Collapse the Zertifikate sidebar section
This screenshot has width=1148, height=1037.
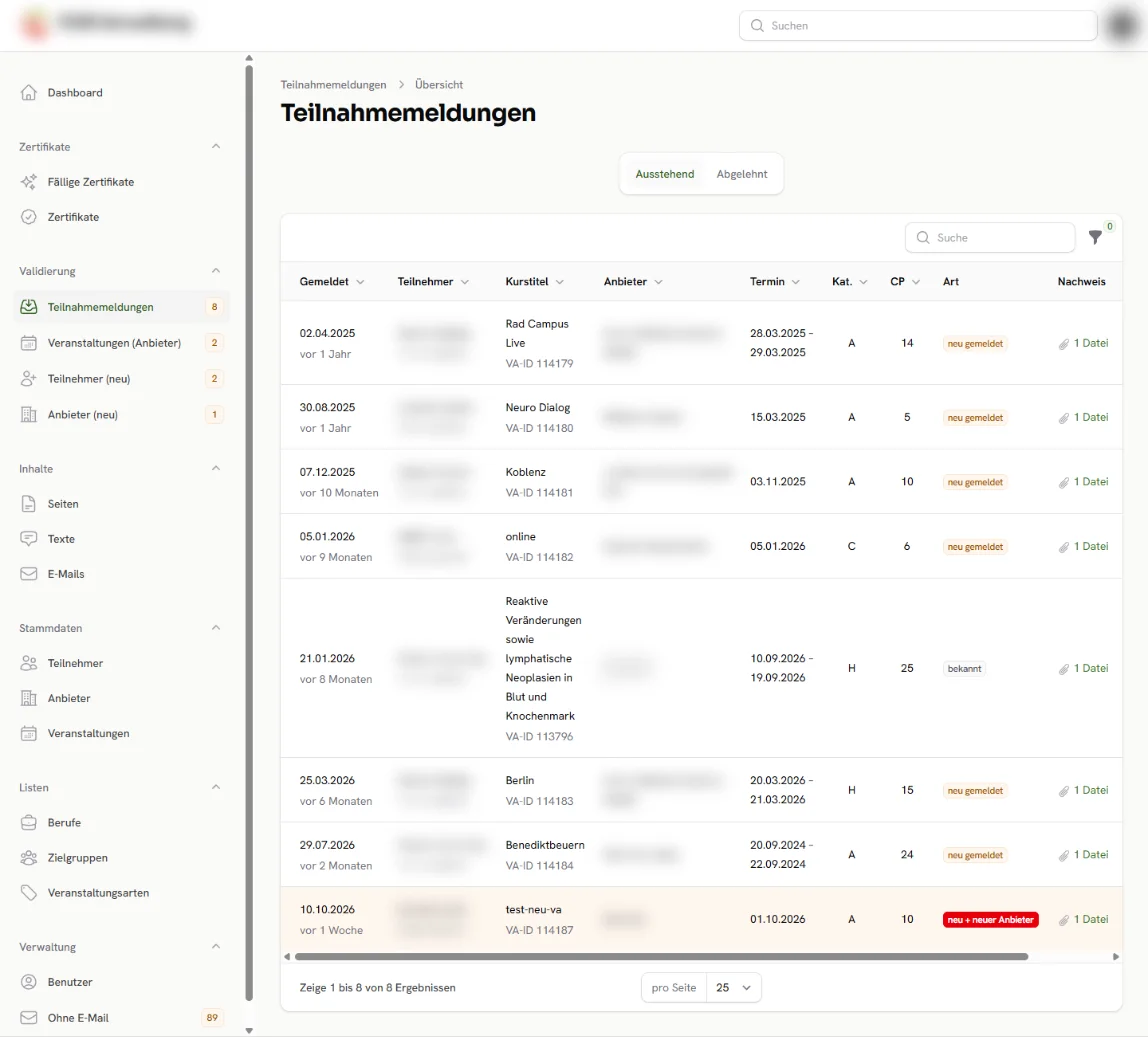216,146
